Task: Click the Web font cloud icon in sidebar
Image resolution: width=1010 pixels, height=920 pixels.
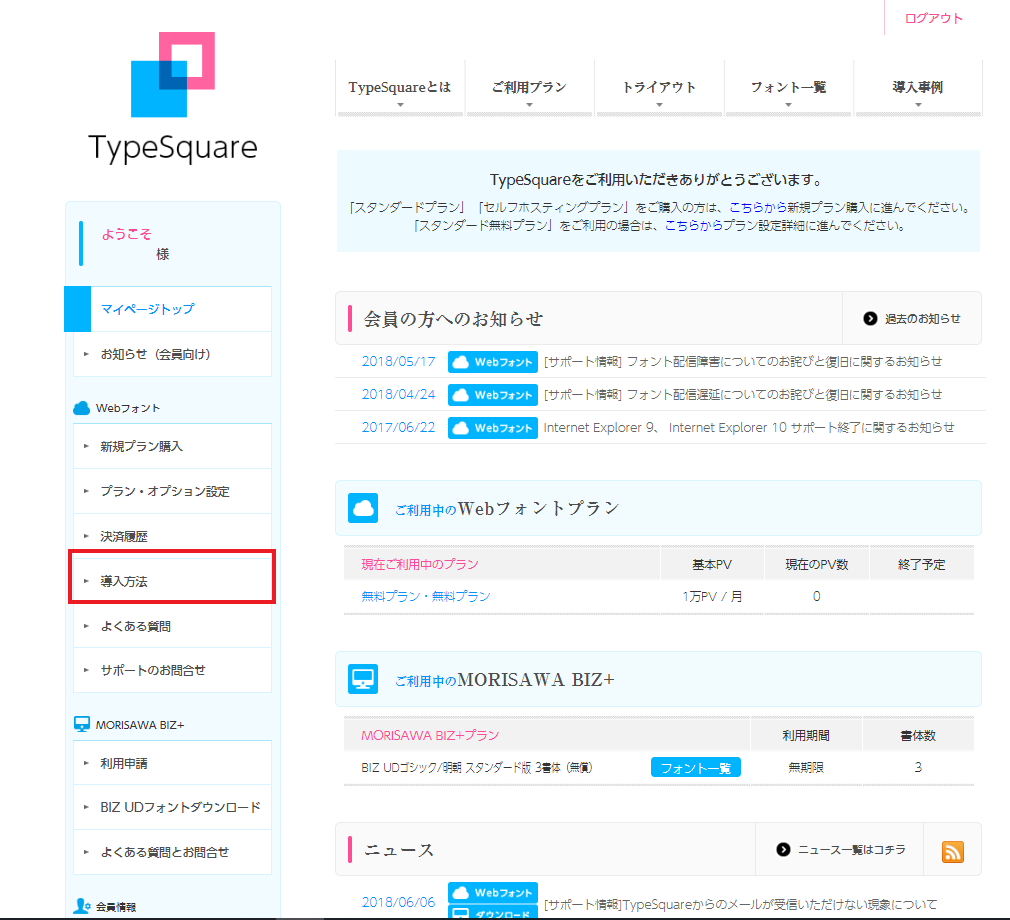Action: coord(82,408)
